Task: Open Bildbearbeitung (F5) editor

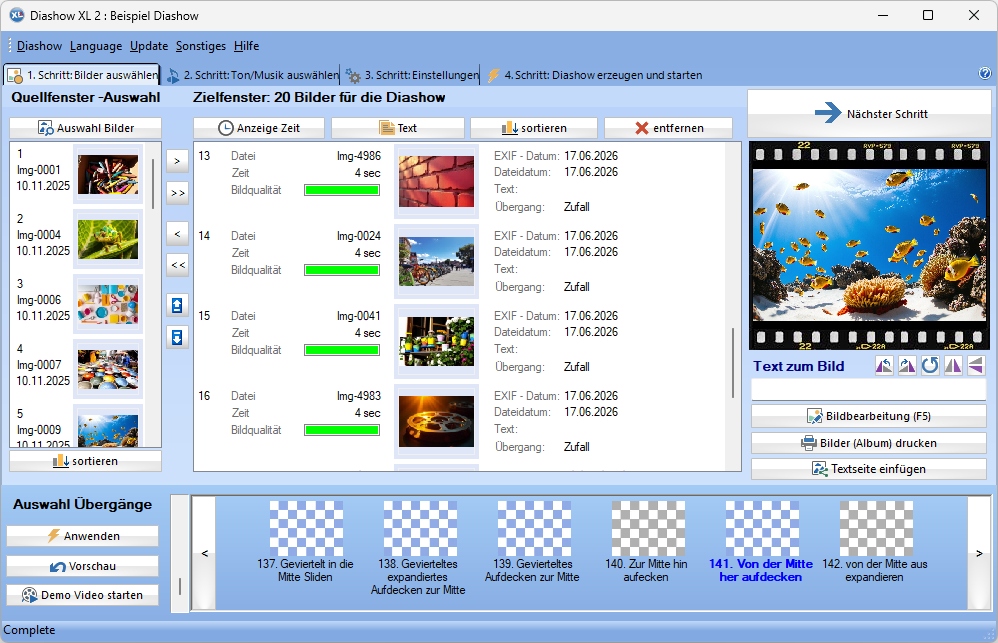Action: point(869,416)
